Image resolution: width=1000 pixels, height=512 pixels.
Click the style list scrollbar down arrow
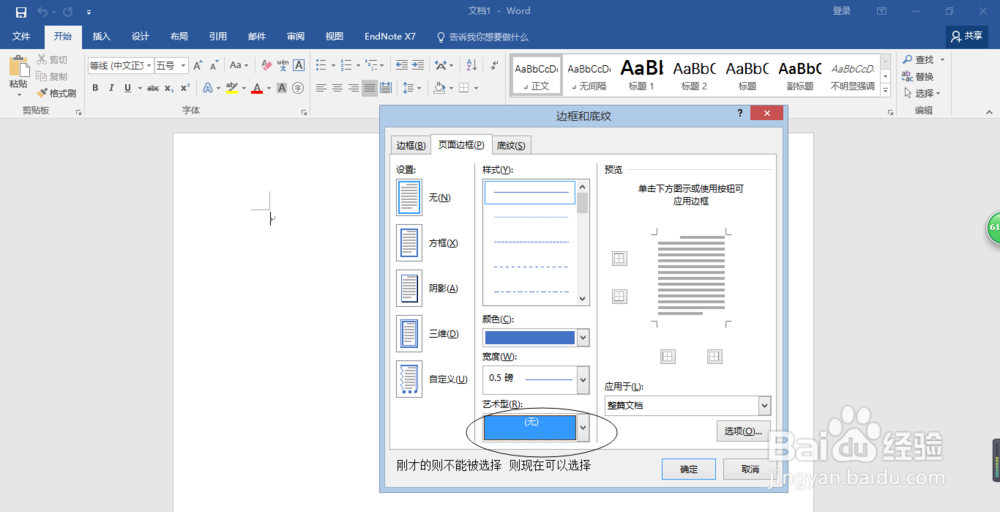tap(582, 298)
